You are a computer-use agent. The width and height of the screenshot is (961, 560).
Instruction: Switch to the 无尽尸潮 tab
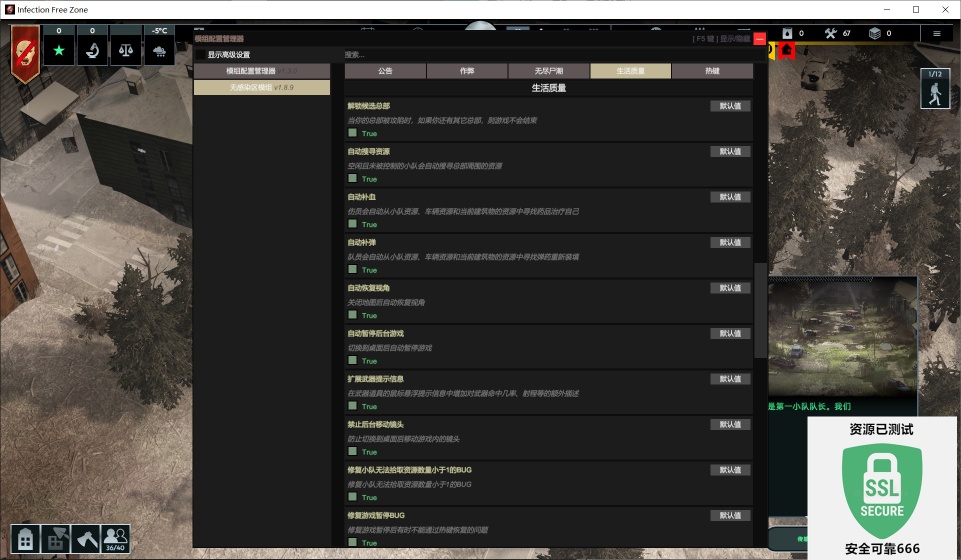pos(549,71)
